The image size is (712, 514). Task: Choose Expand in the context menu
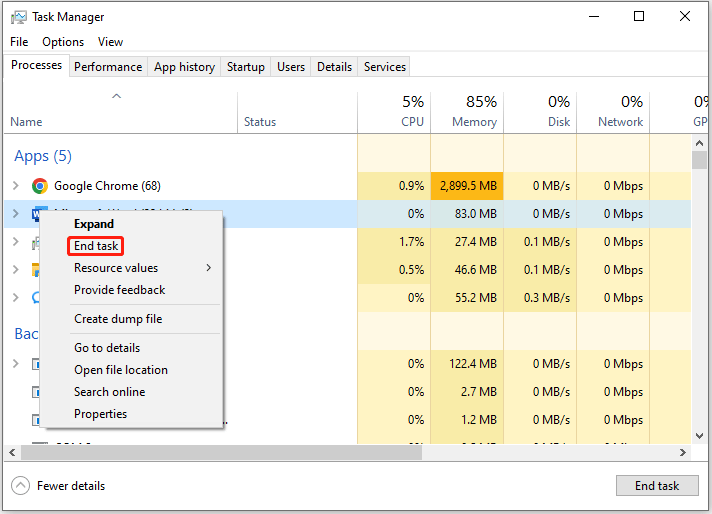pyautogui.click(x=132, y=224)
